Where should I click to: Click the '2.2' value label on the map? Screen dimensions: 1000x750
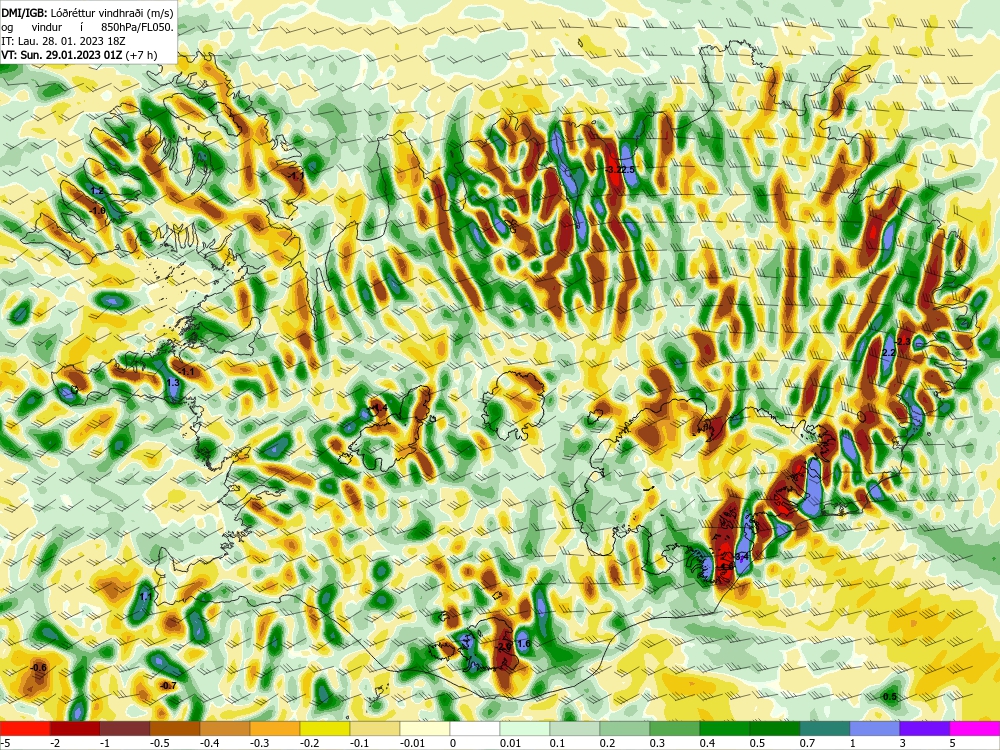click(888, 353)
